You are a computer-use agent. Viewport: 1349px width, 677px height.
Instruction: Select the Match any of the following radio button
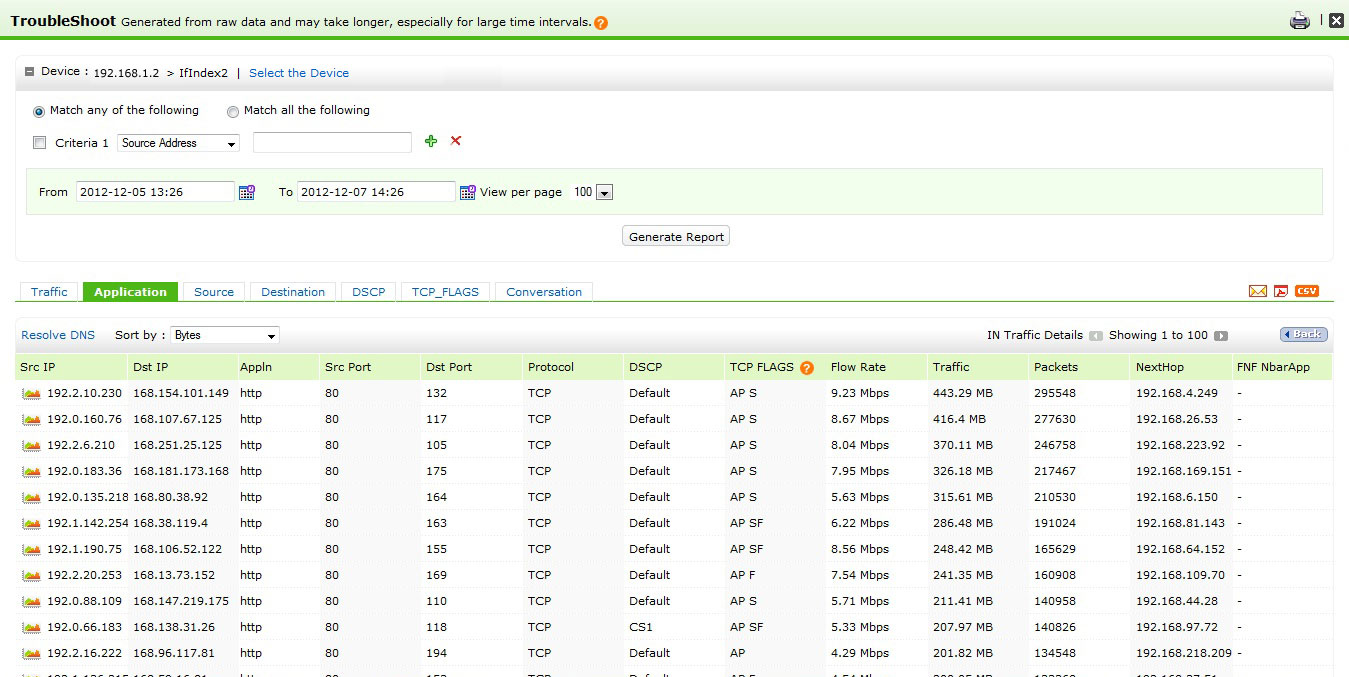tap(38, 111)
